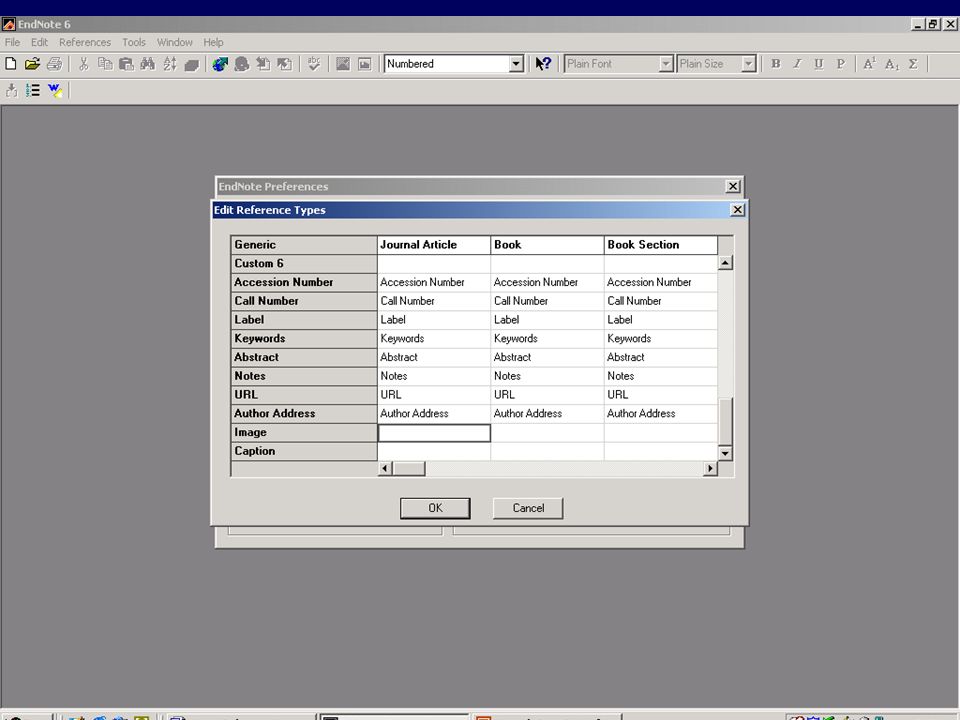The height and width of the screenshot is (720, 960).
Task: Click Journal Article column header
Action: click(434, 245)
